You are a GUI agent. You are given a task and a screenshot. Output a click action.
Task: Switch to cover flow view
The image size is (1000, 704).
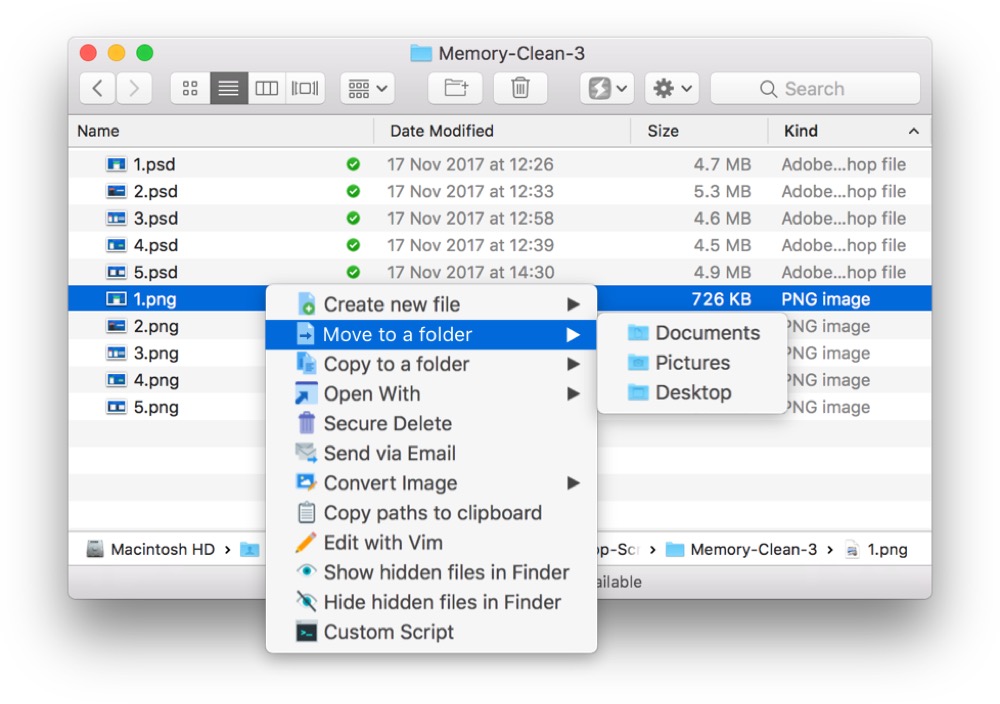305,89
